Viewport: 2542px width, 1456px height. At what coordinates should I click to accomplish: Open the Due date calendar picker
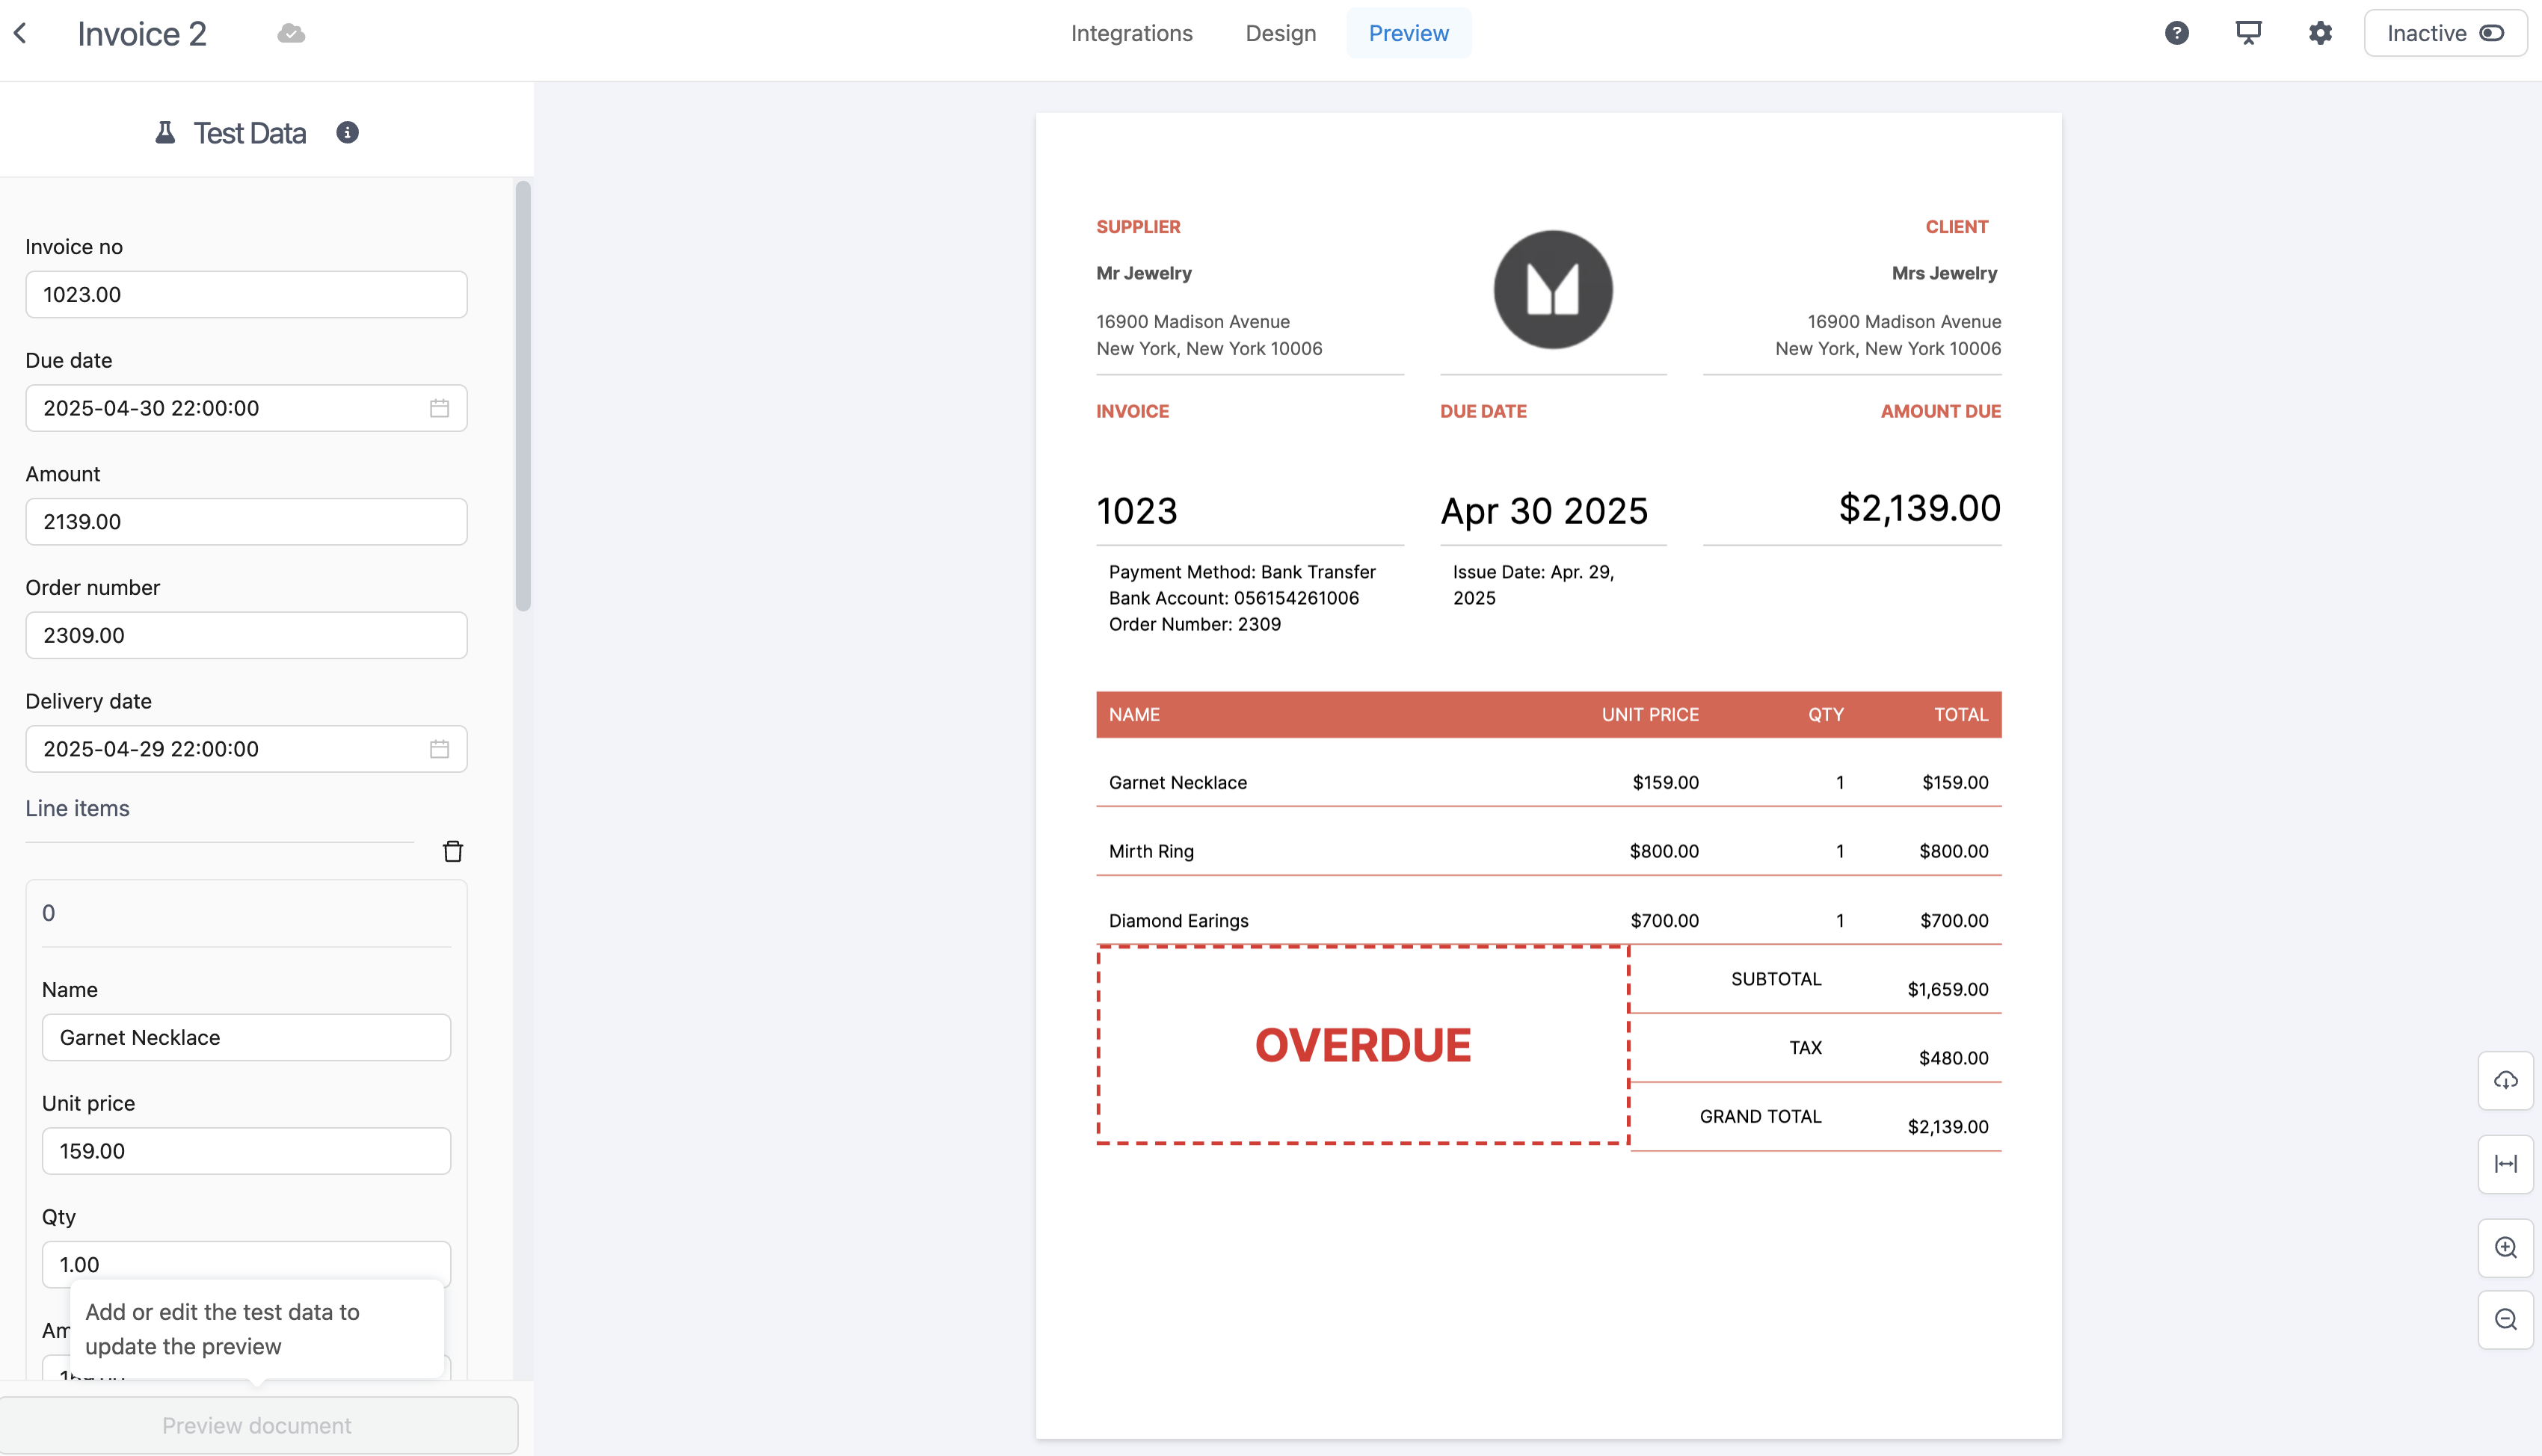pyautogui.click(x=439, y=408)
